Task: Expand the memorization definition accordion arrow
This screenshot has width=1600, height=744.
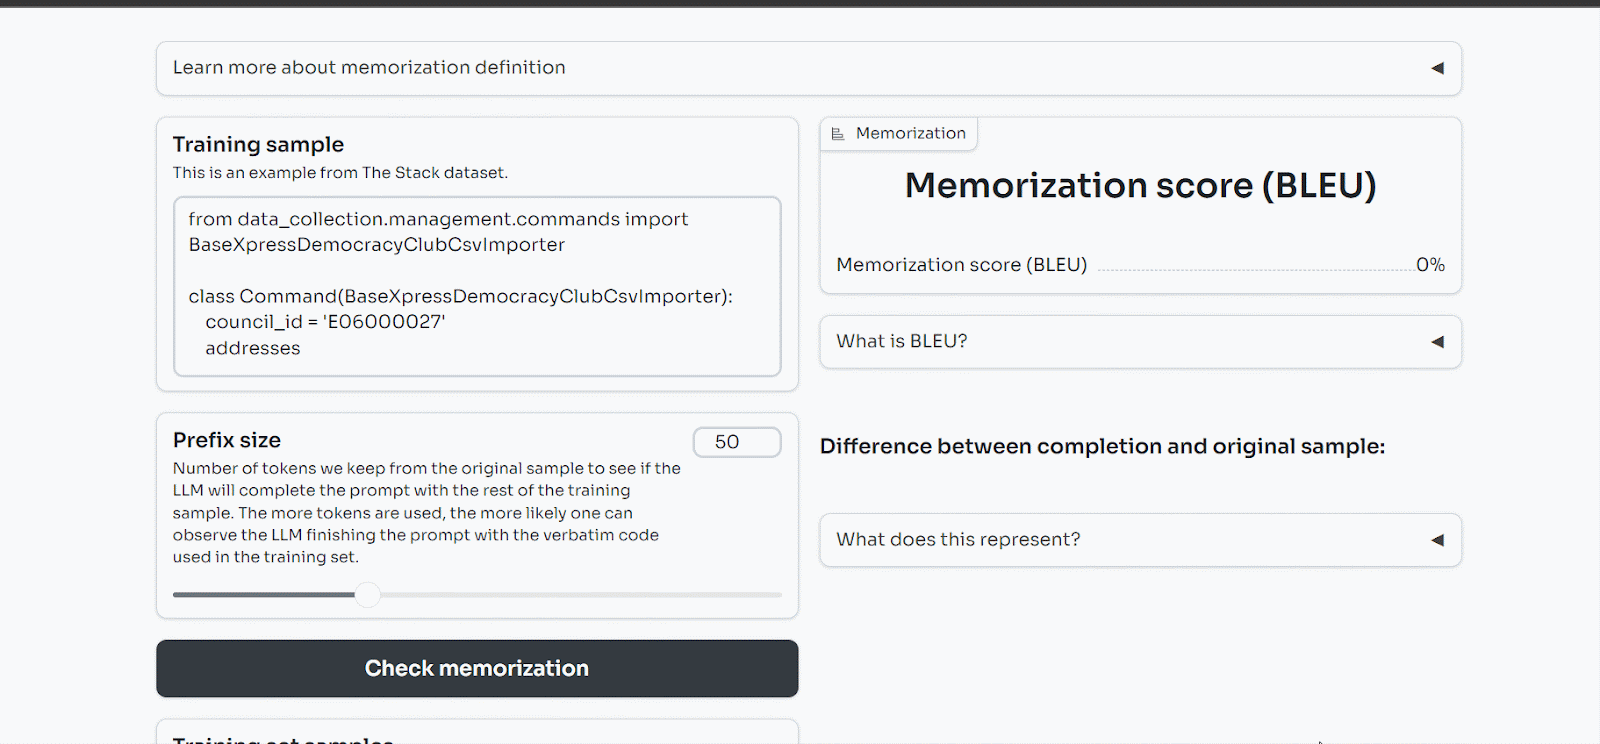Action: click(x=1437, y=68)
